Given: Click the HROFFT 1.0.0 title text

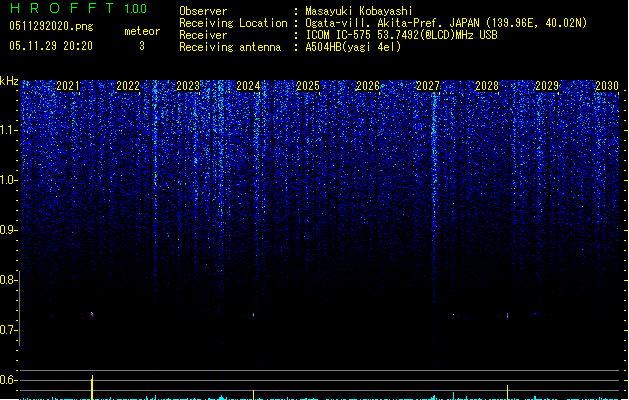Looking at the screenshot, I should (79, 8).
